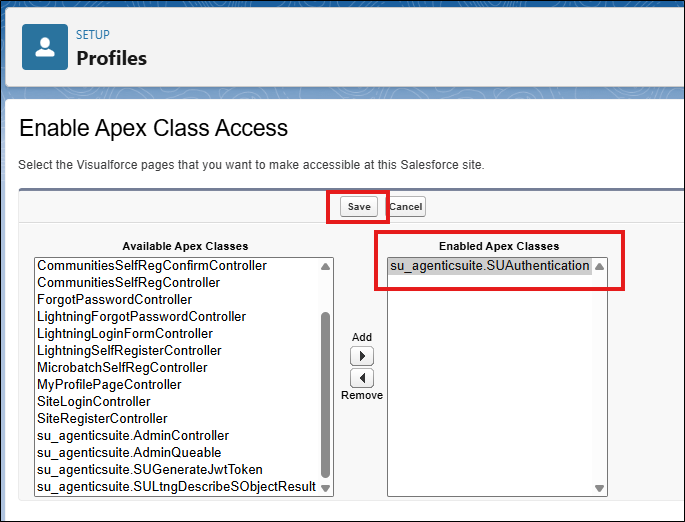Pick MicrobatchSelfRegController from the list
This screenshot has height=522, width=685.
pos(123,368)
